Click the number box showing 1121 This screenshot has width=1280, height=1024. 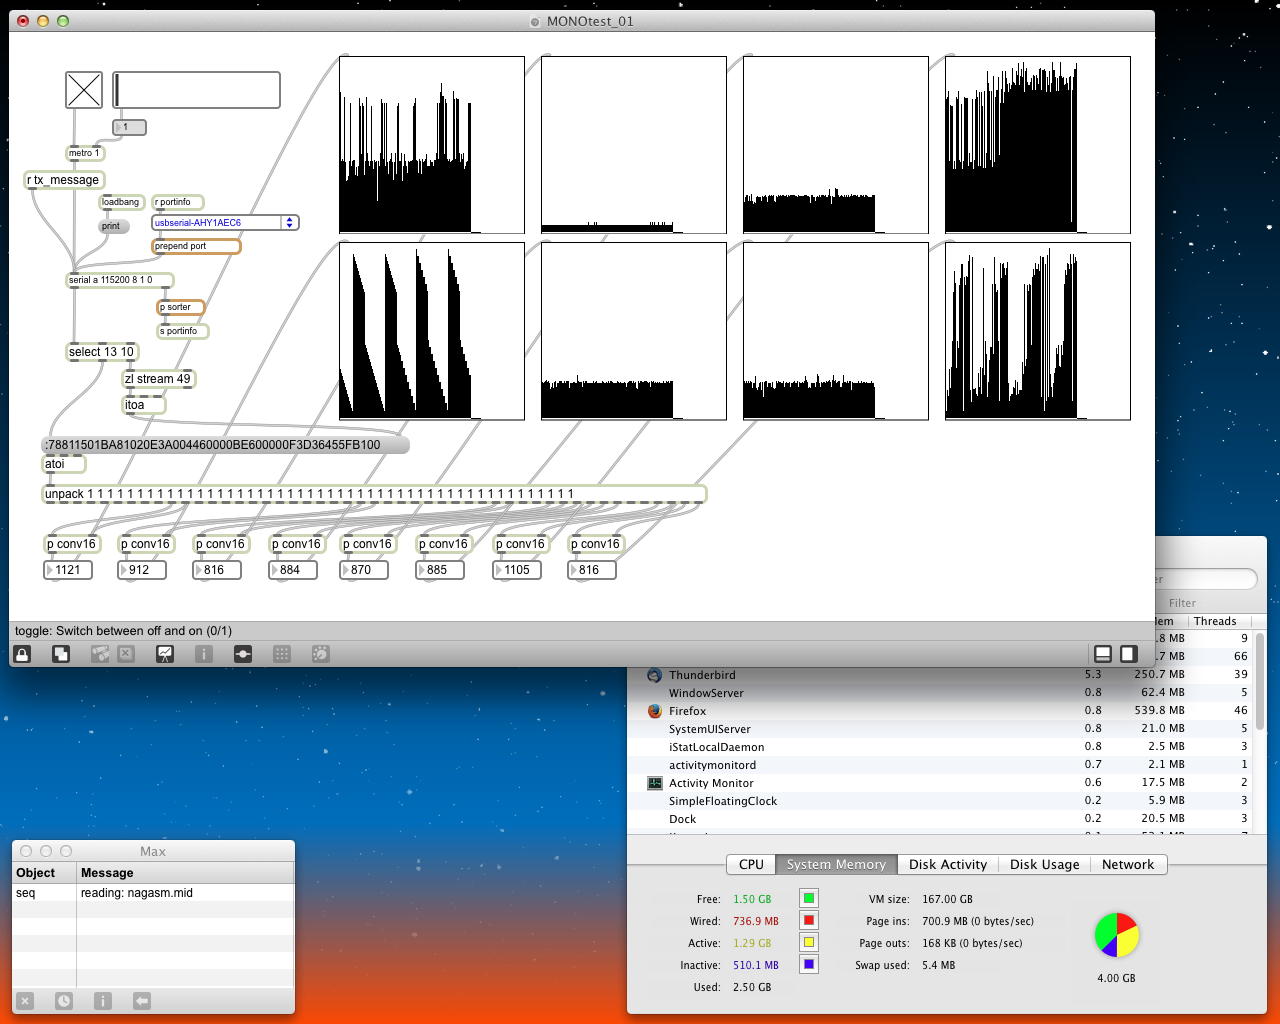69,570
